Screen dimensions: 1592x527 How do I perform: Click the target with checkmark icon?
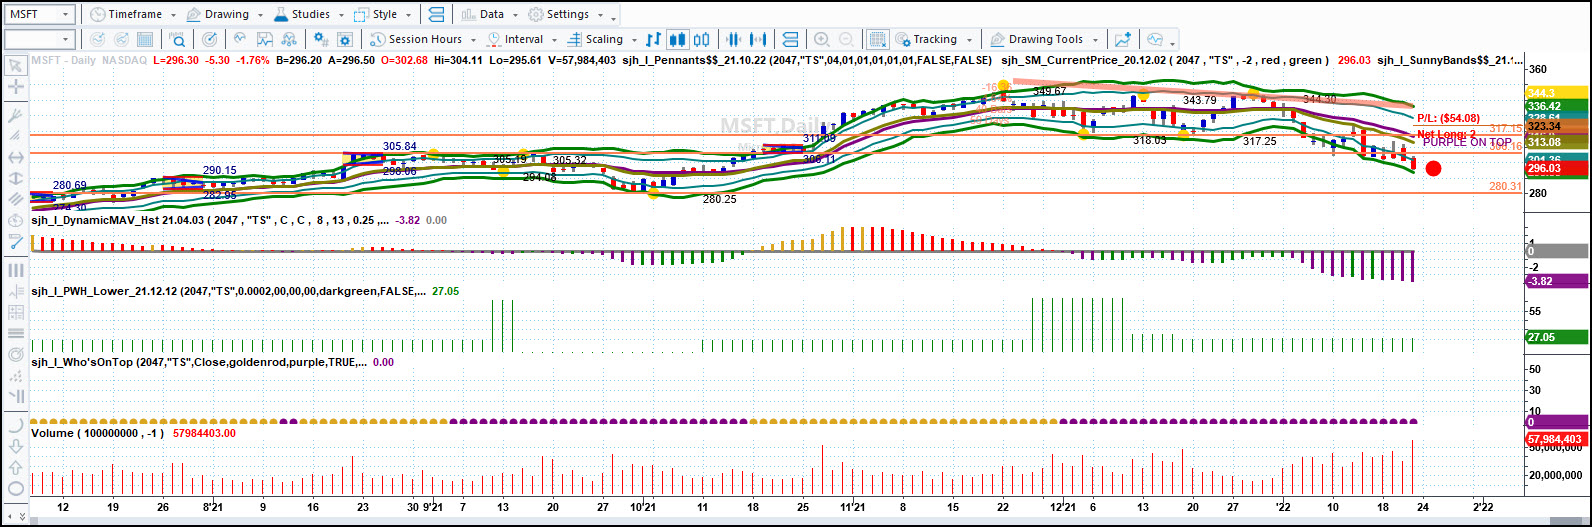pyautogui.click(x=209, y=40)
